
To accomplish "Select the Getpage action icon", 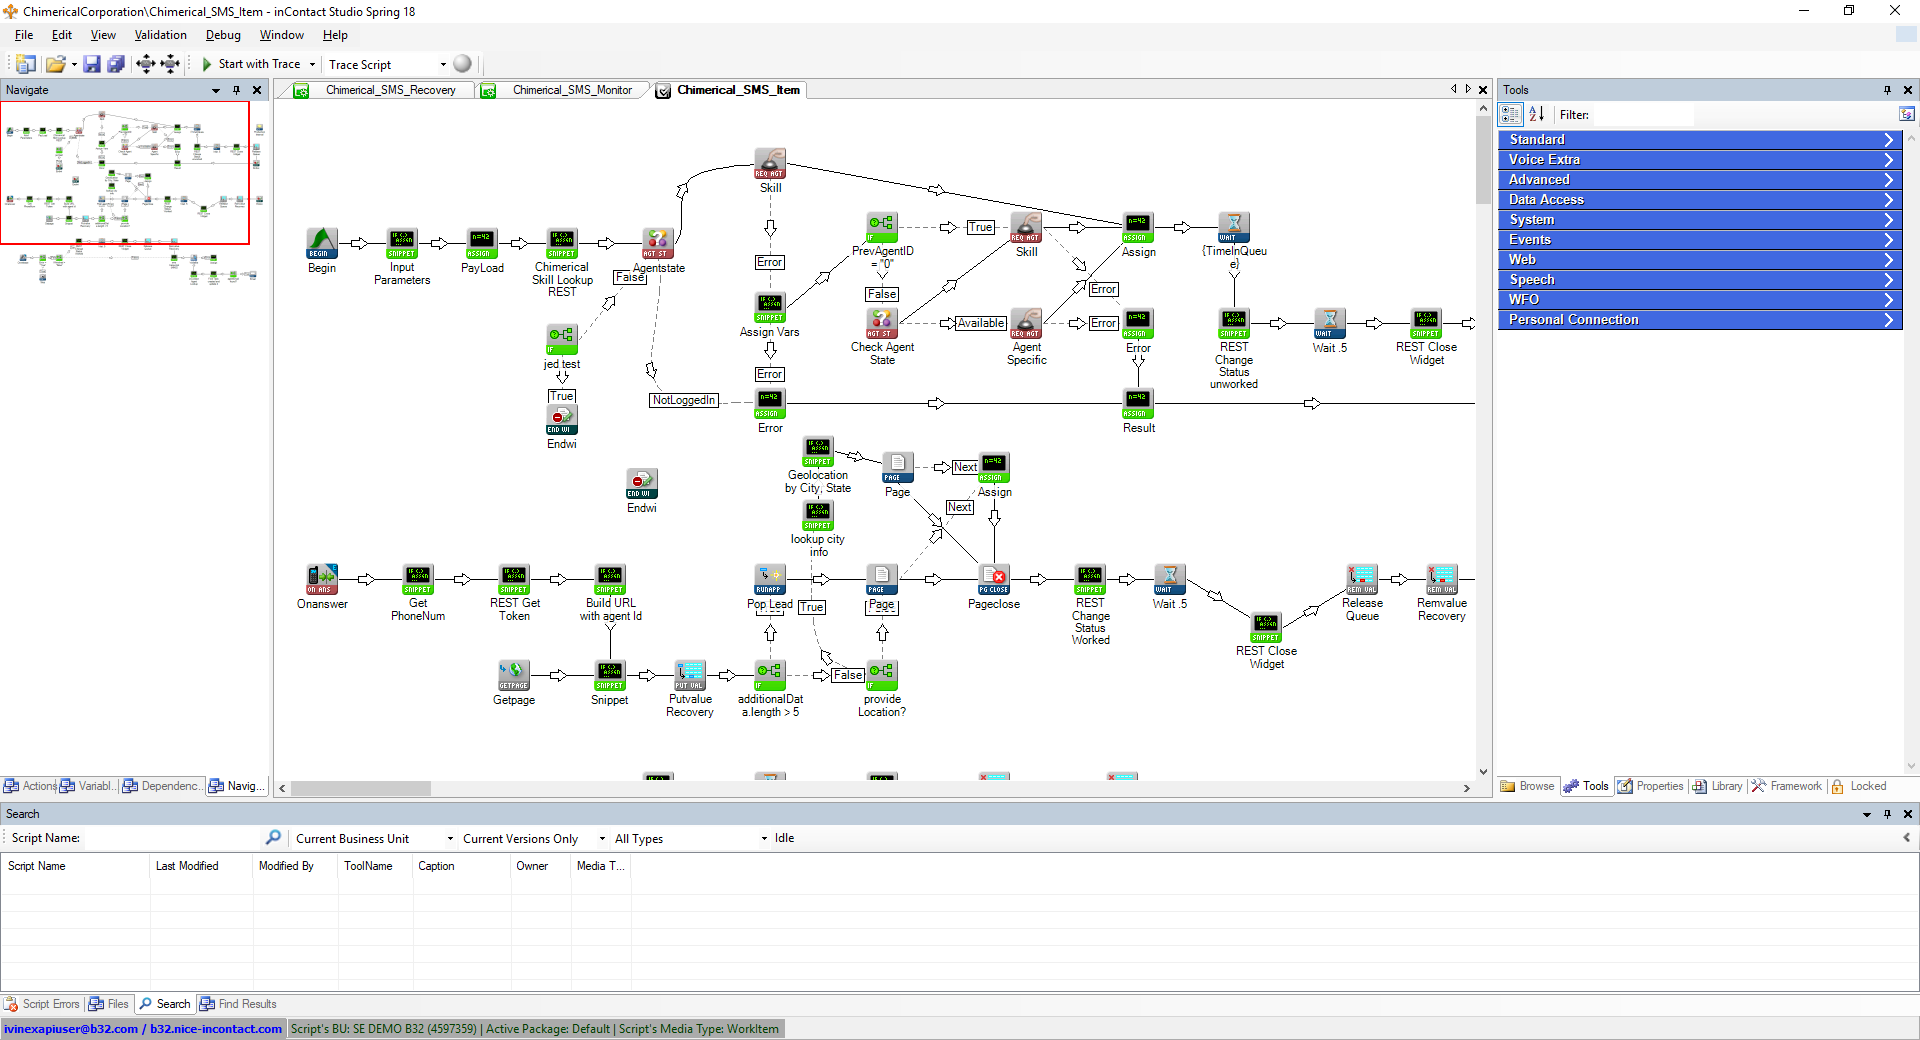I will pyautogui.click(x=514, y=675).
